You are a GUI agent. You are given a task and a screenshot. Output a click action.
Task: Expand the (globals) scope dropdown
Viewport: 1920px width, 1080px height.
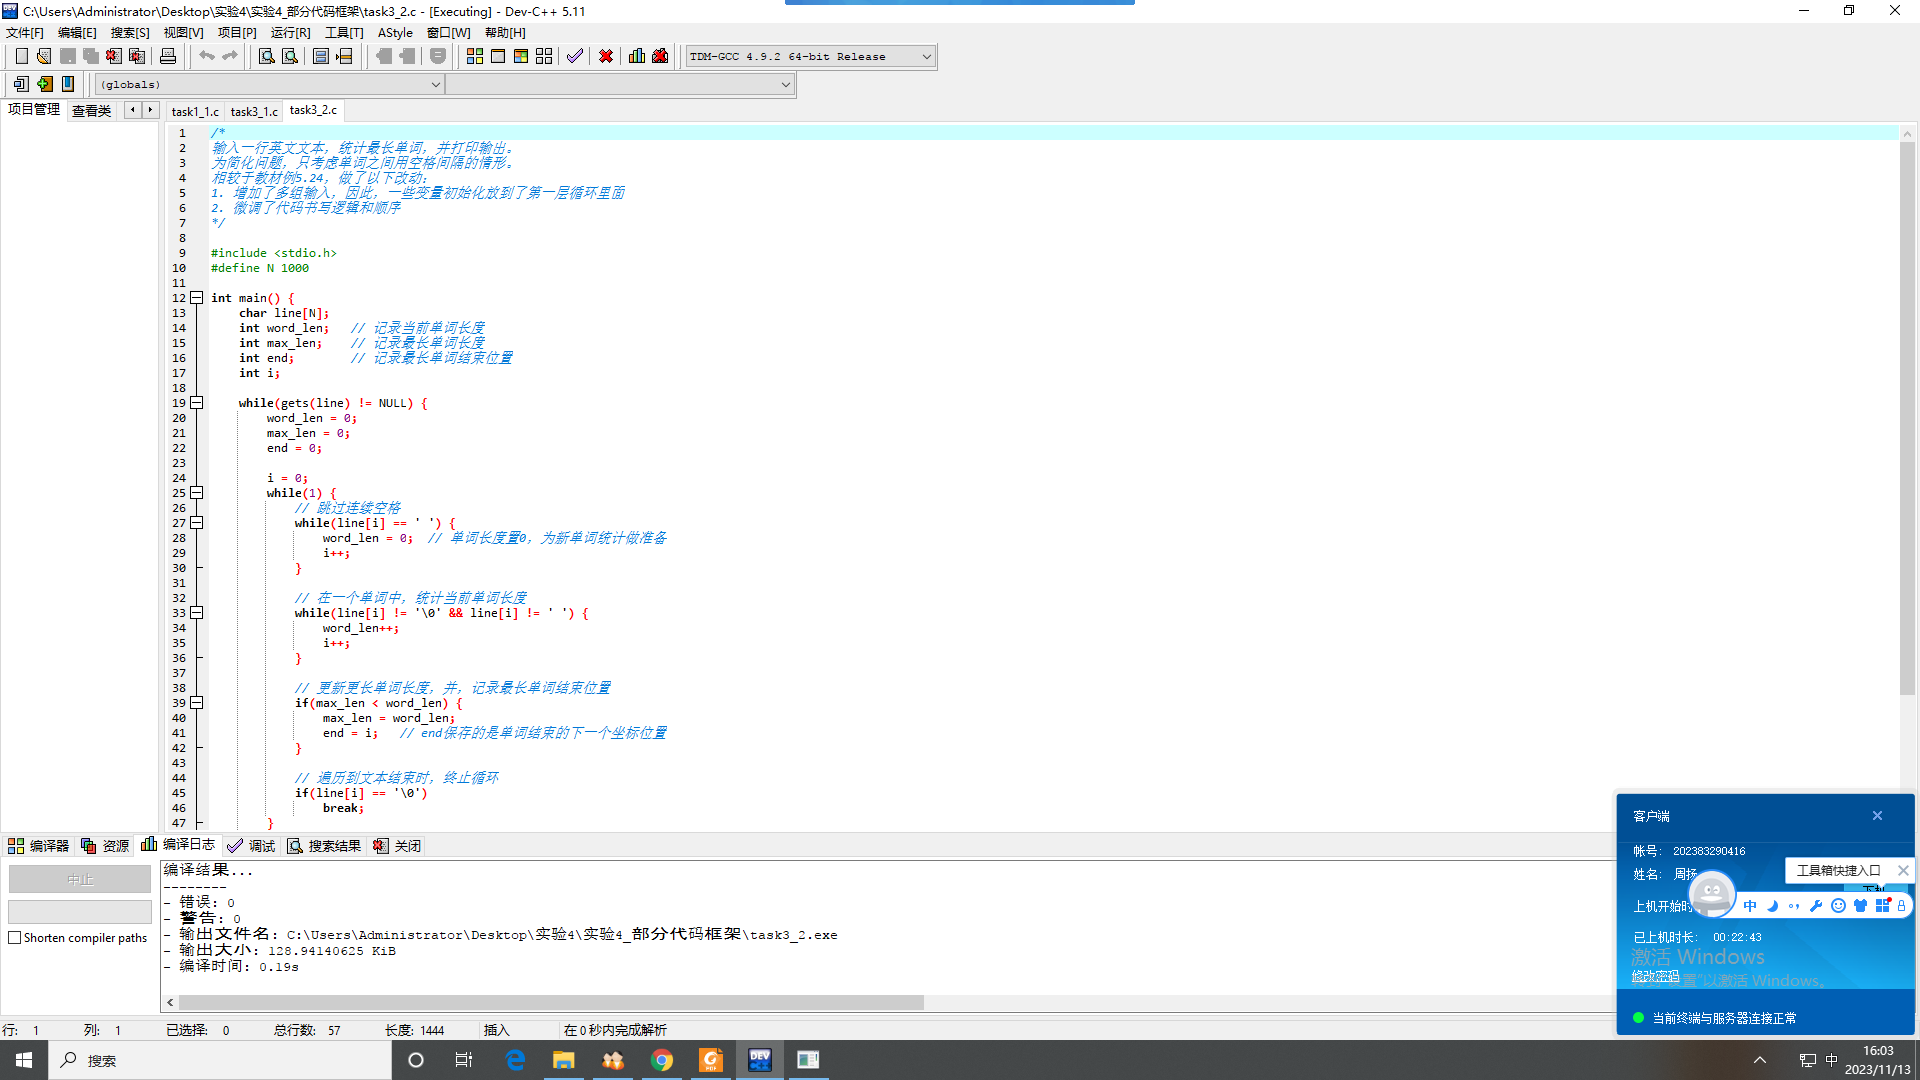coord(435,85)
